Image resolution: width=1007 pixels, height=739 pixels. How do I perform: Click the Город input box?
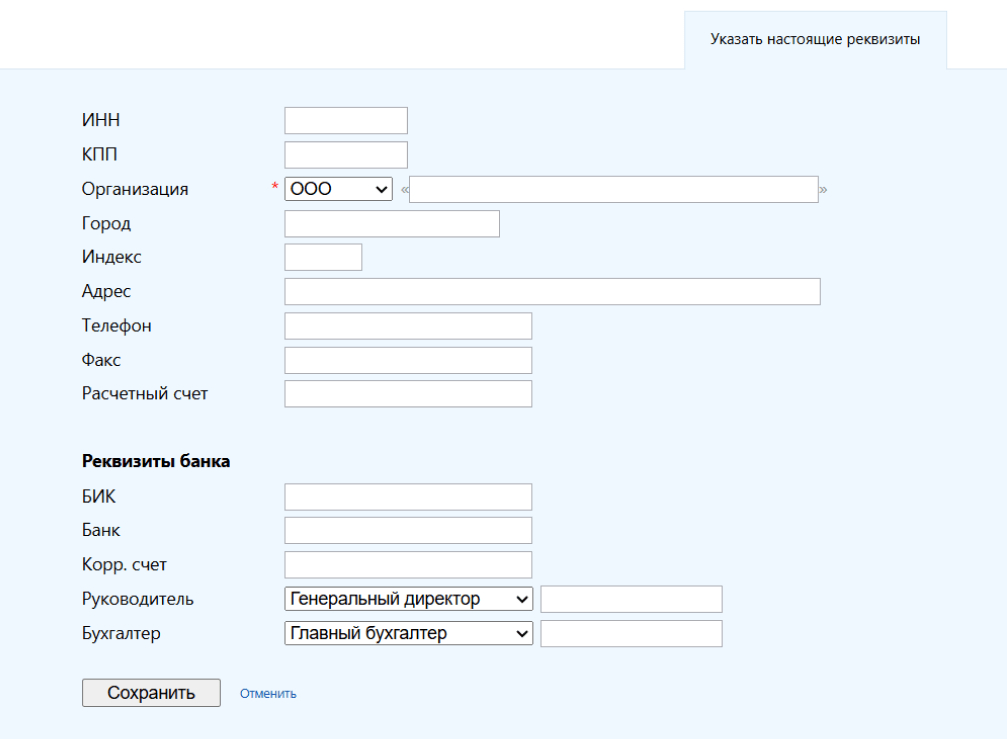tap(392, 224)
